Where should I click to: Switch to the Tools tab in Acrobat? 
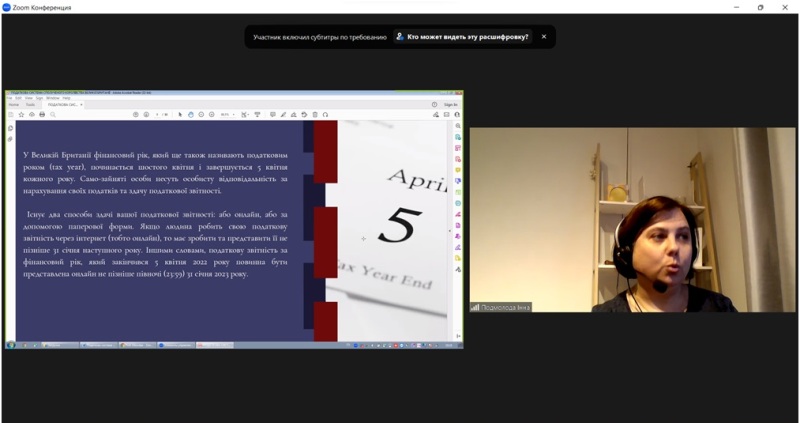(x=28, y=104)
